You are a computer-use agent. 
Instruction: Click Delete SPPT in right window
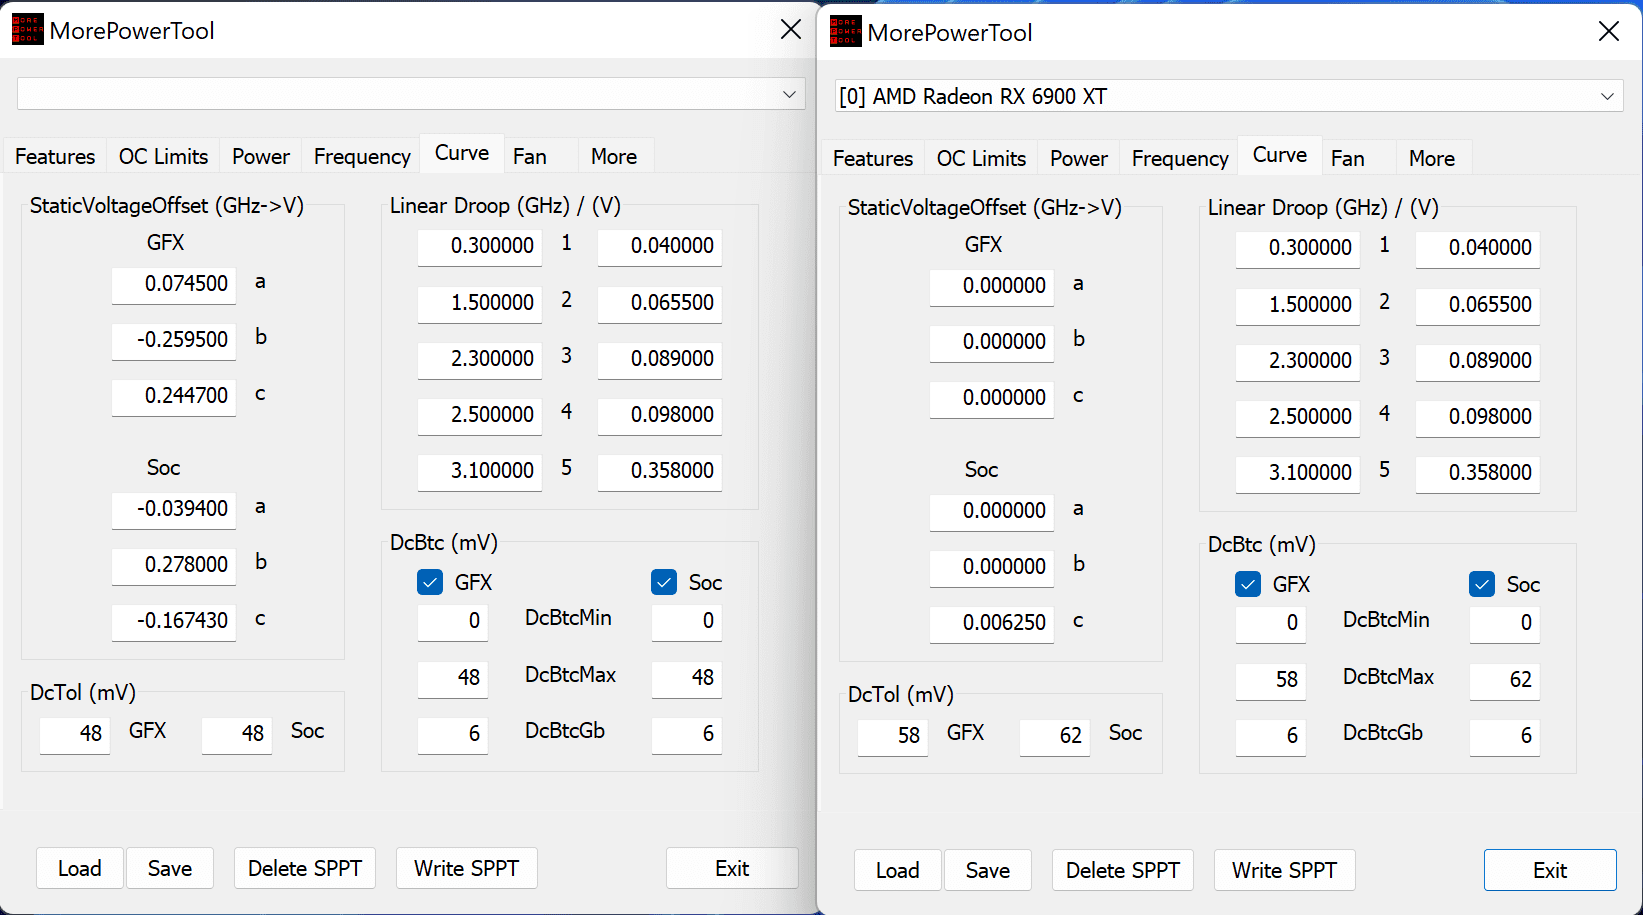[1123, 870]
